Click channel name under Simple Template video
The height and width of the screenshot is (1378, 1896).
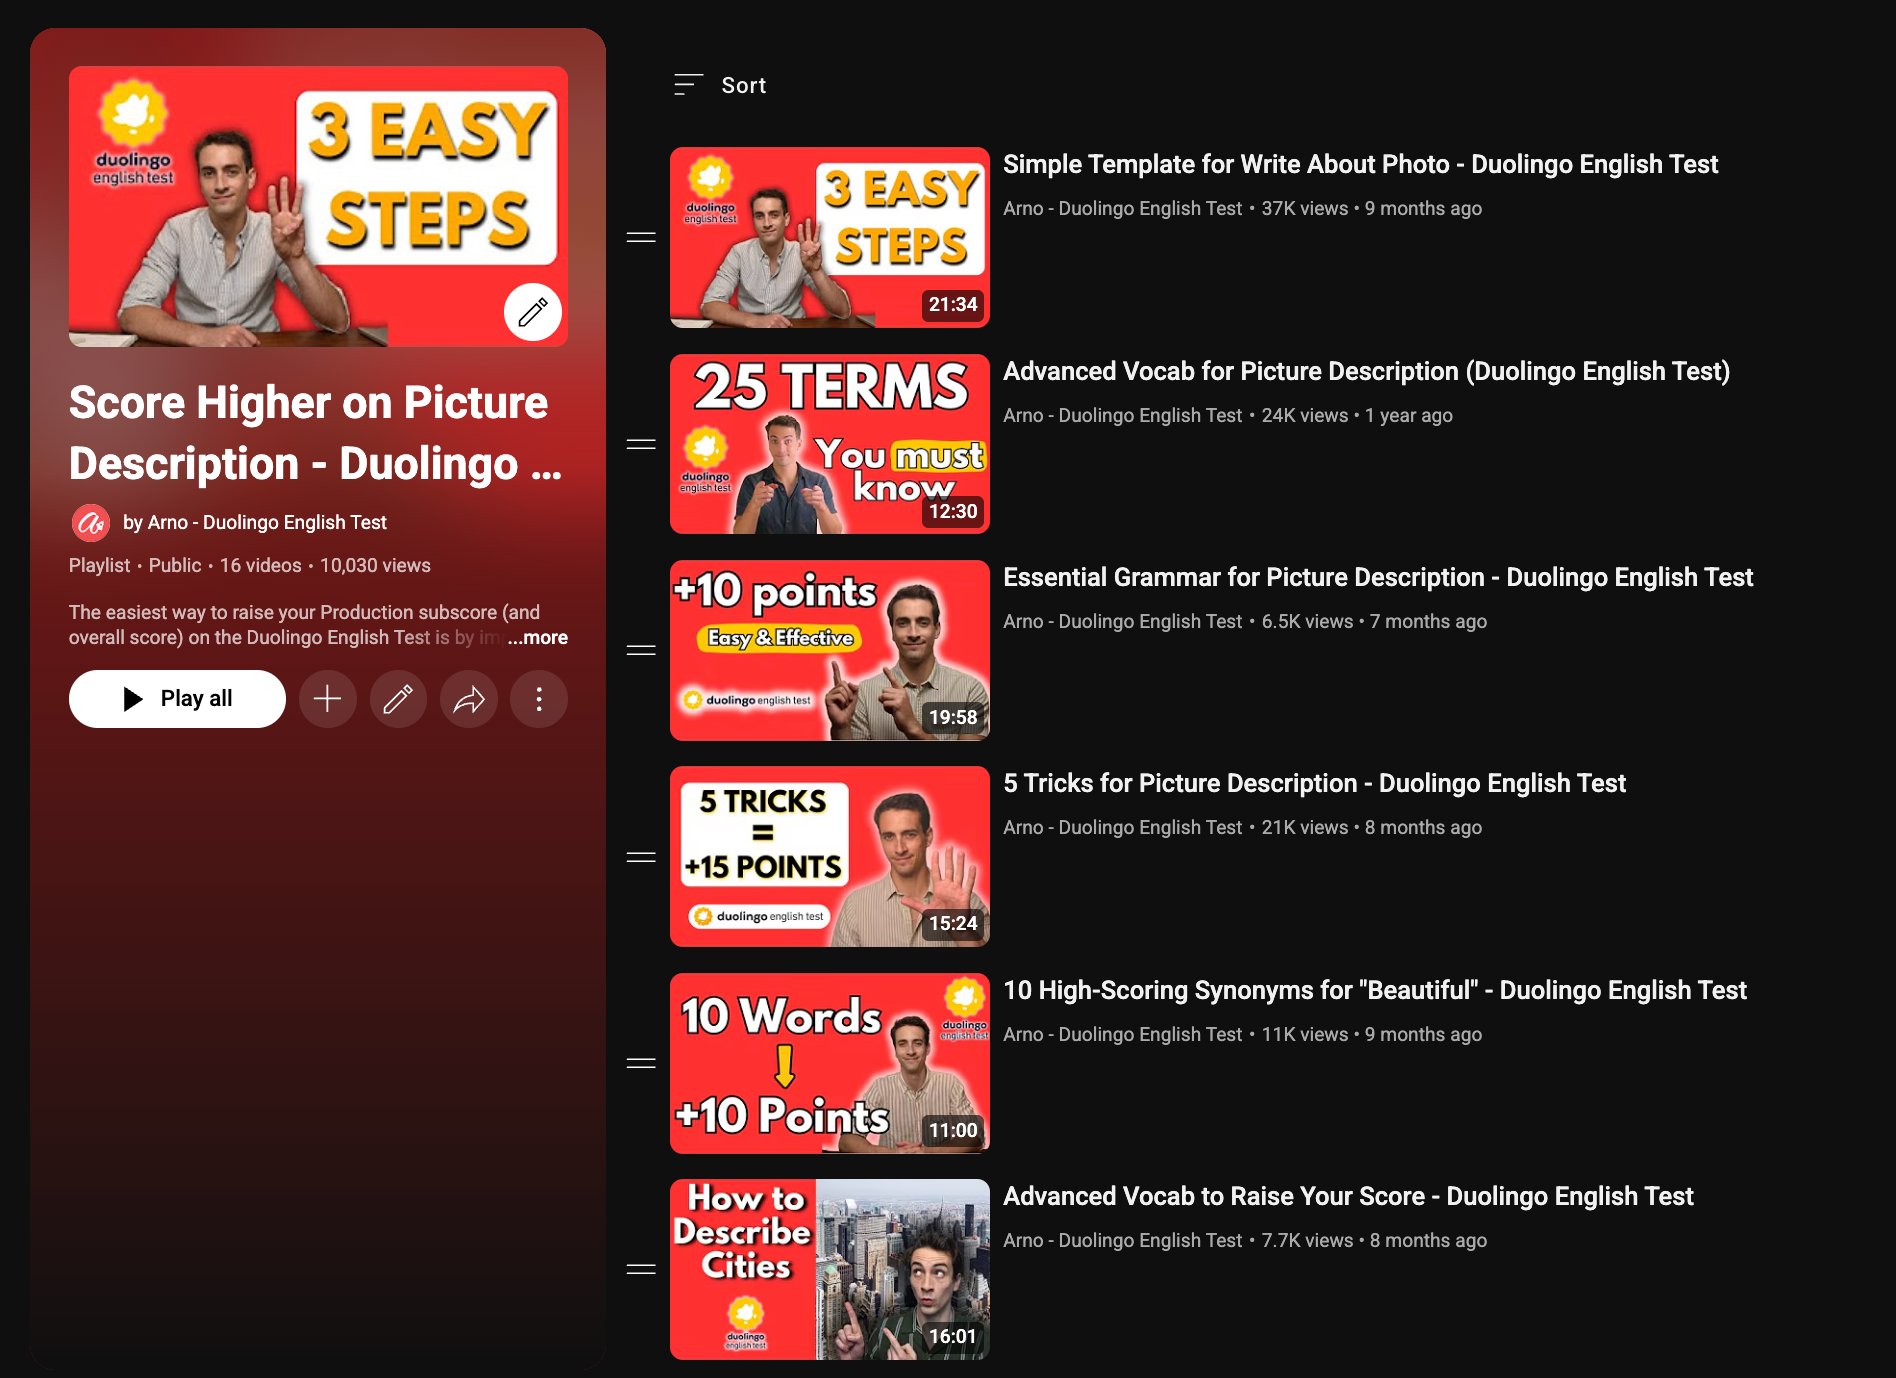1122,208
